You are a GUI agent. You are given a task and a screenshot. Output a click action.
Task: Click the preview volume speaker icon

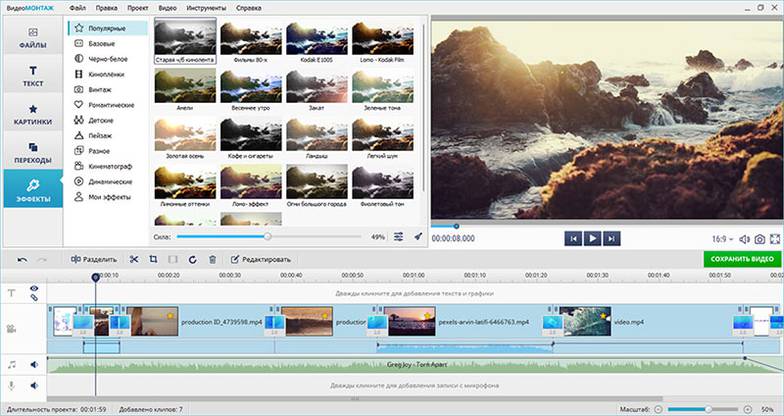[744, 239]
